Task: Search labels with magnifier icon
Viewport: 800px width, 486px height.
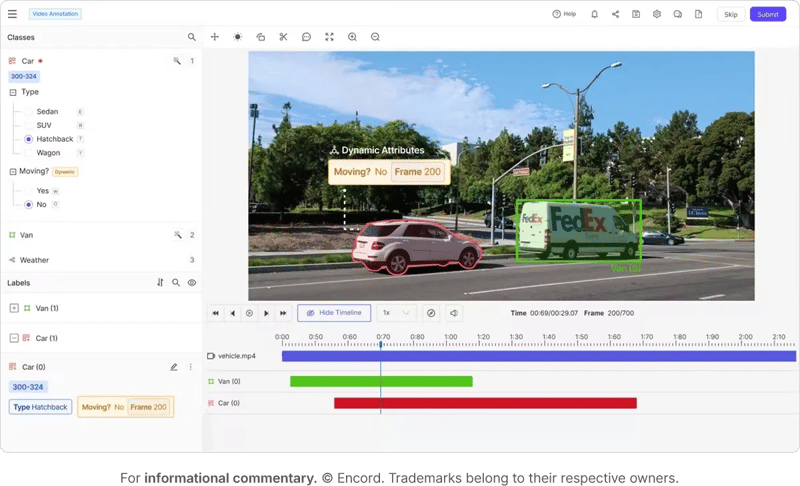Action: pos(176,283)
